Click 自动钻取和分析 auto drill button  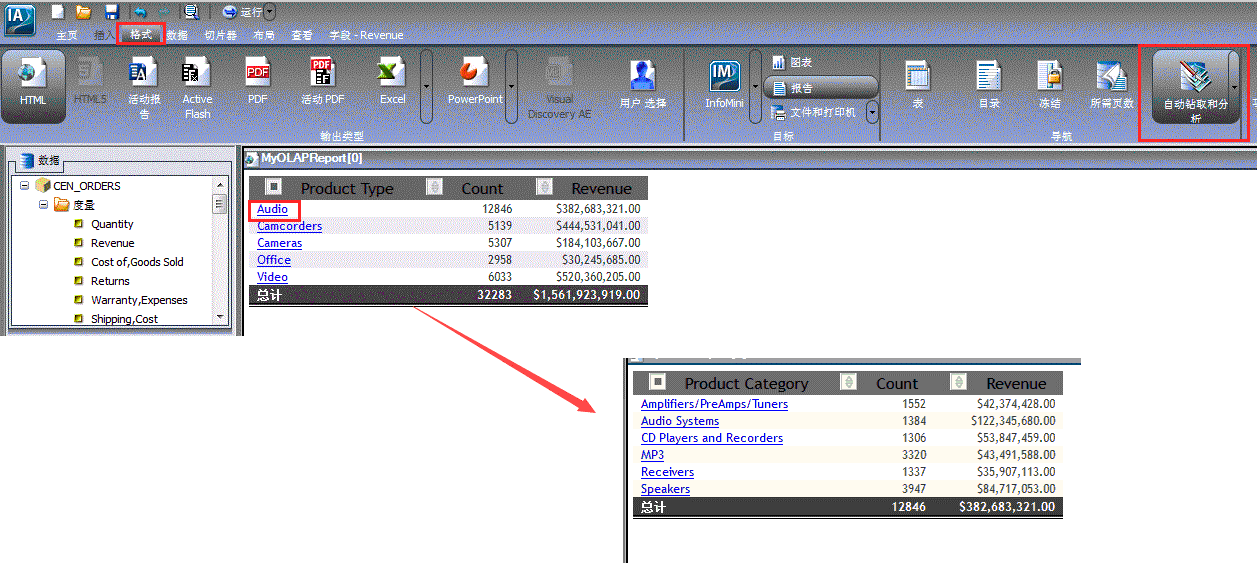coord(1194,86)
